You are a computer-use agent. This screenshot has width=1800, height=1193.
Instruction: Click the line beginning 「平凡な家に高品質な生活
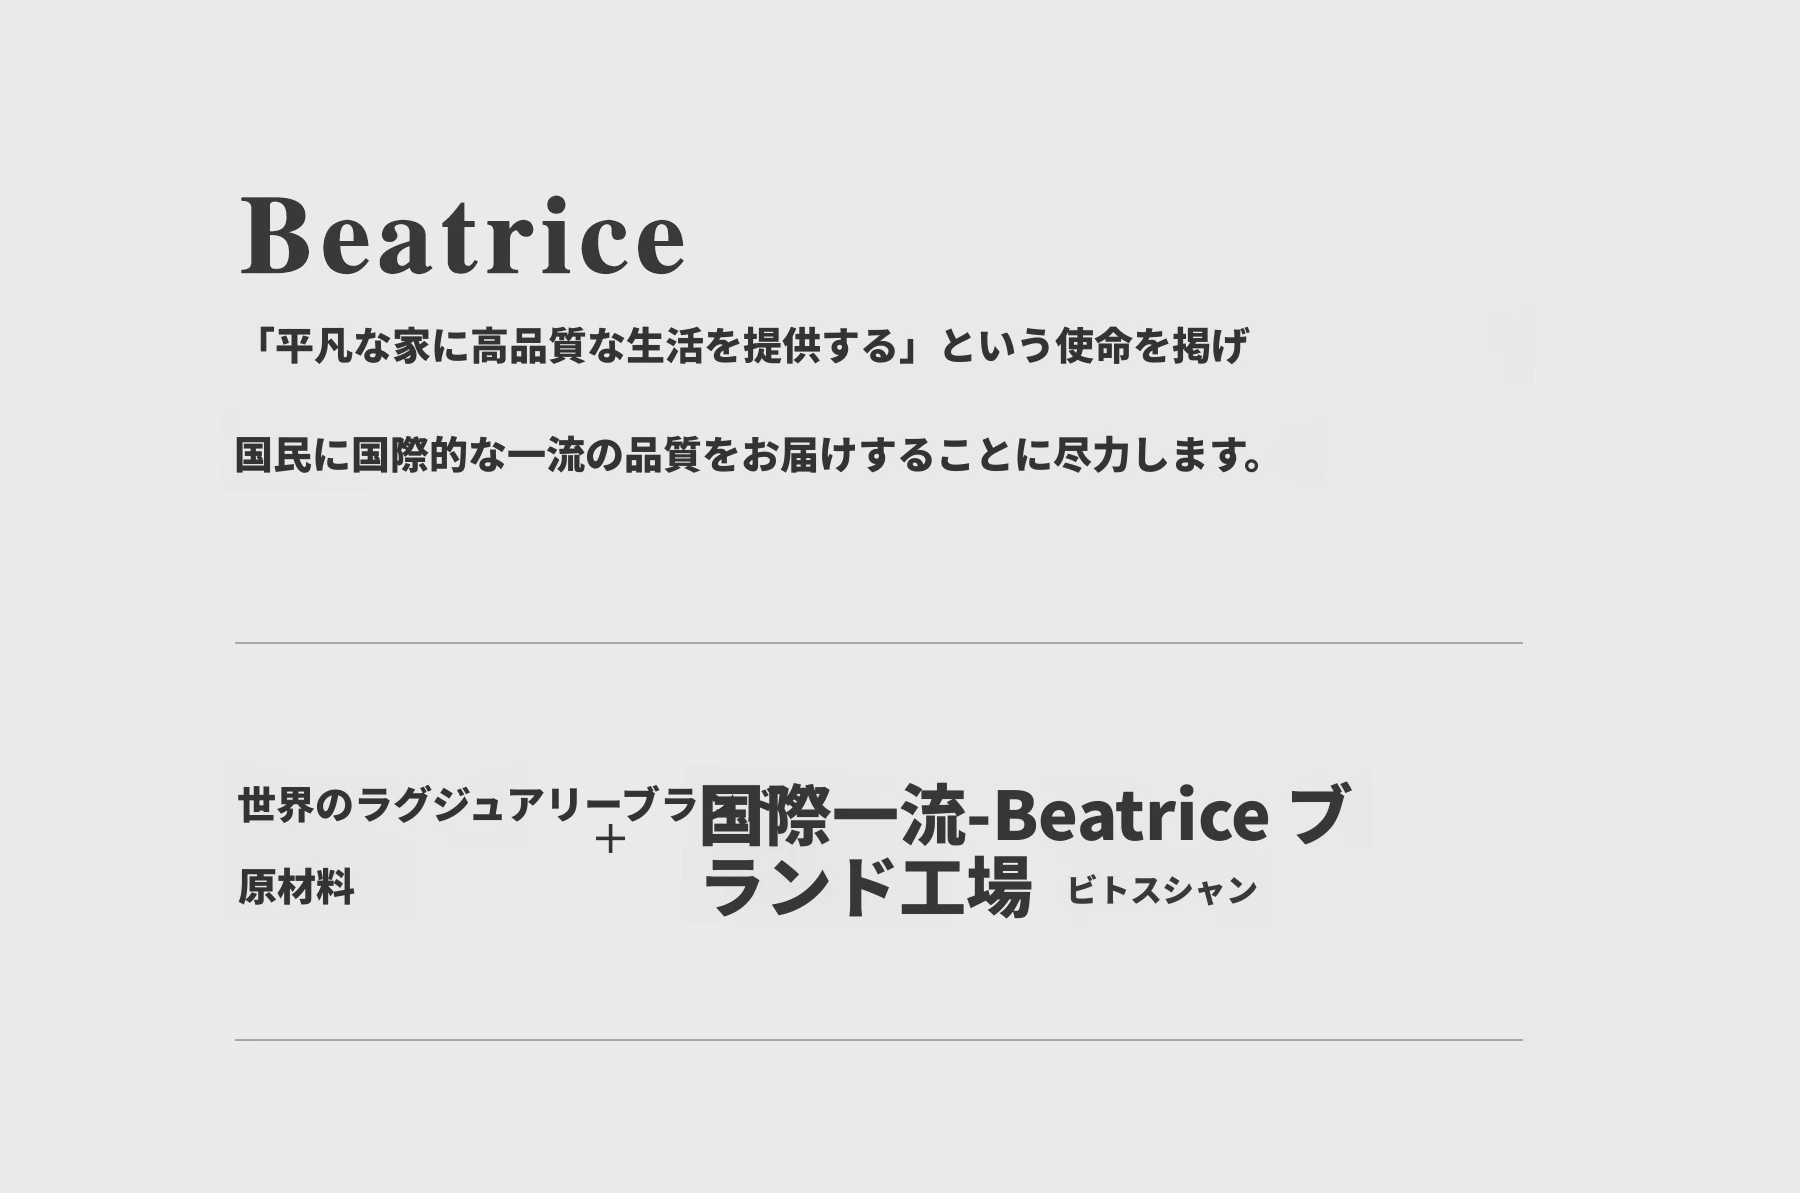(744, 346)
